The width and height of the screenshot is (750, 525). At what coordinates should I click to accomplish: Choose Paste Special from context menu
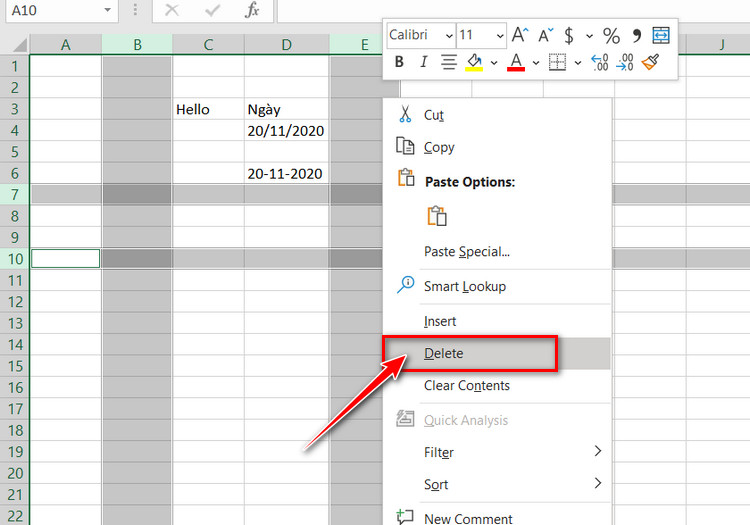tap(497, 251)
